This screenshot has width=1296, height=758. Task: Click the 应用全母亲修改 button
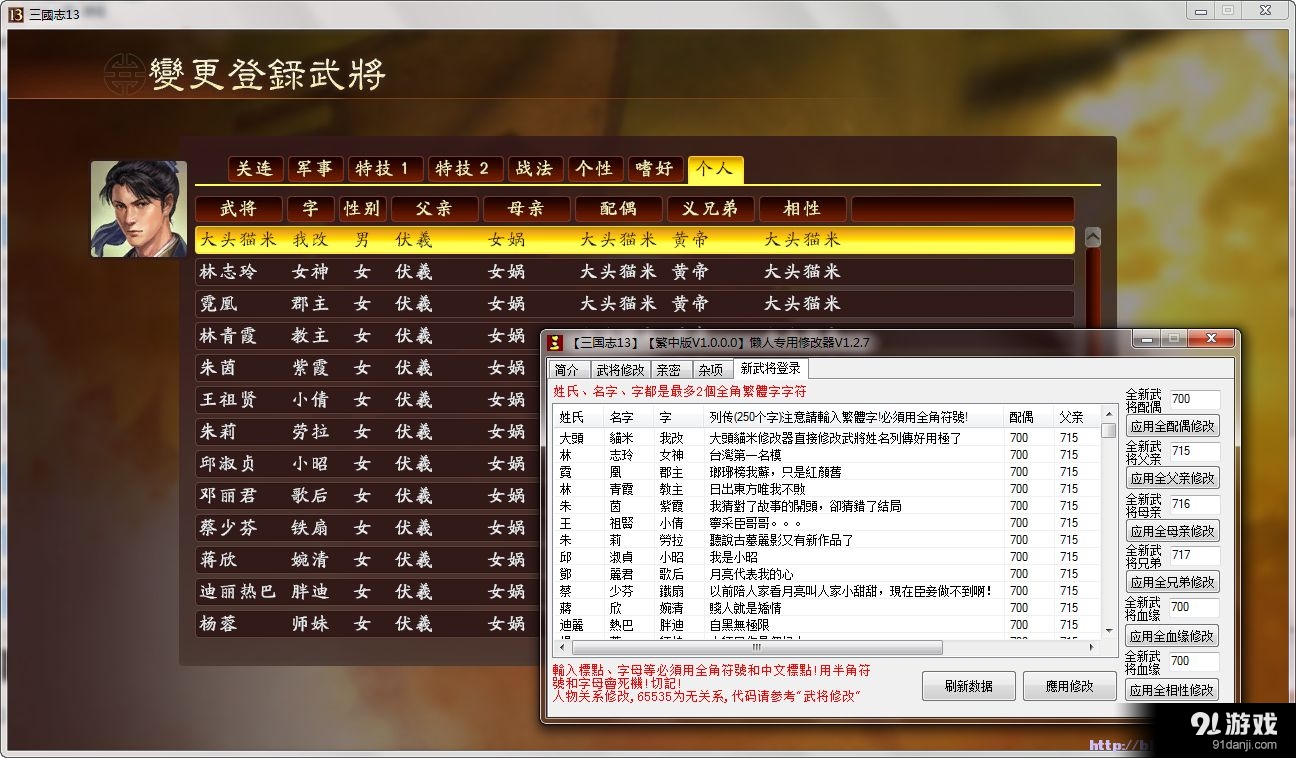pos(1172,530)
